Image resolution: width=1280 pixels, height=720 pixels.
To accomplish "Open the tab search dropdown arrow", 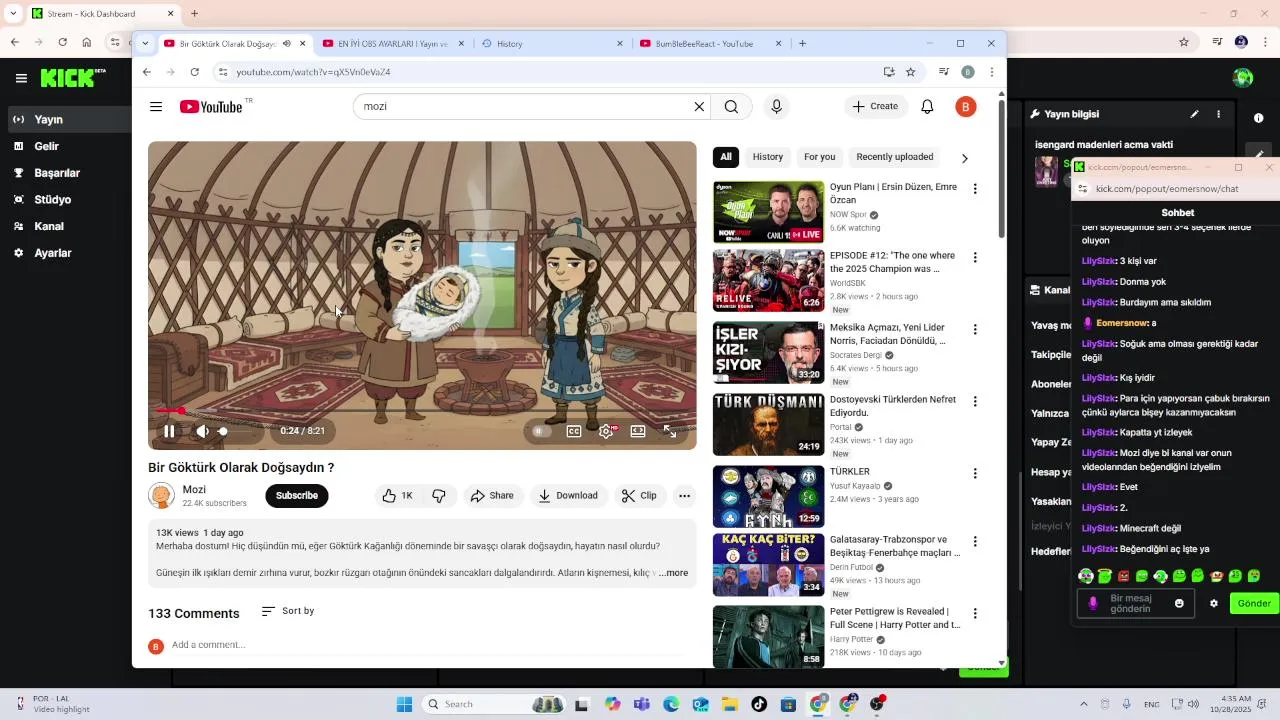I will 146,44.
